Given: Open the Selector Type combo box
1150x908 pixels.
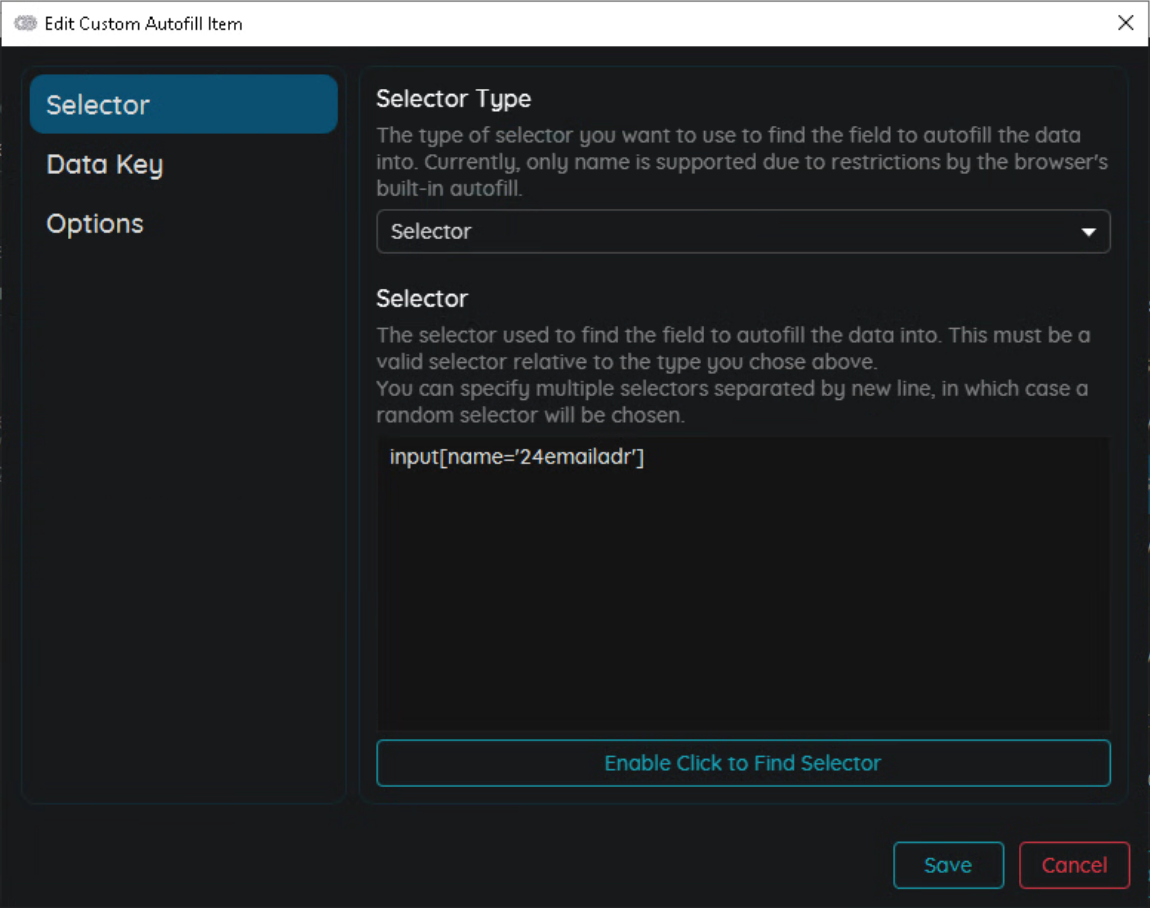Looking at the screenshot, I should coord(742,231).
